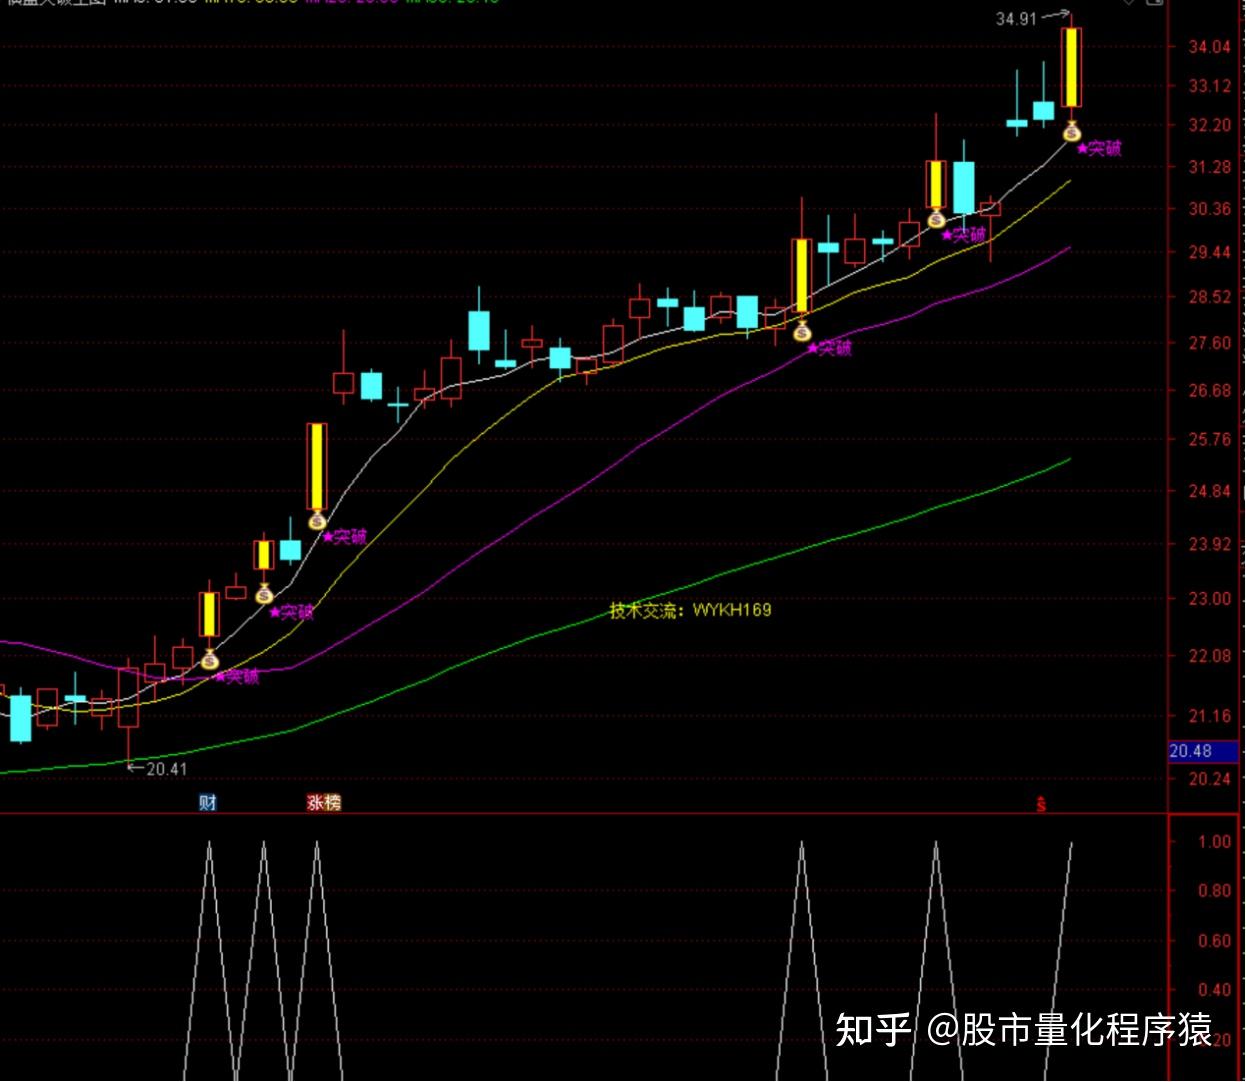Viewport: 1246px width, 1082px height.
Task: Click the 23.92 price axis label
Action: 1209,545
